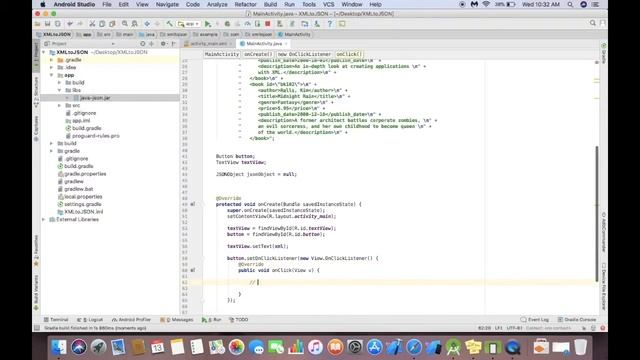Open the Project panel gear settings
The width and height of the screenshot is (640, 360).
pos(163,44)
